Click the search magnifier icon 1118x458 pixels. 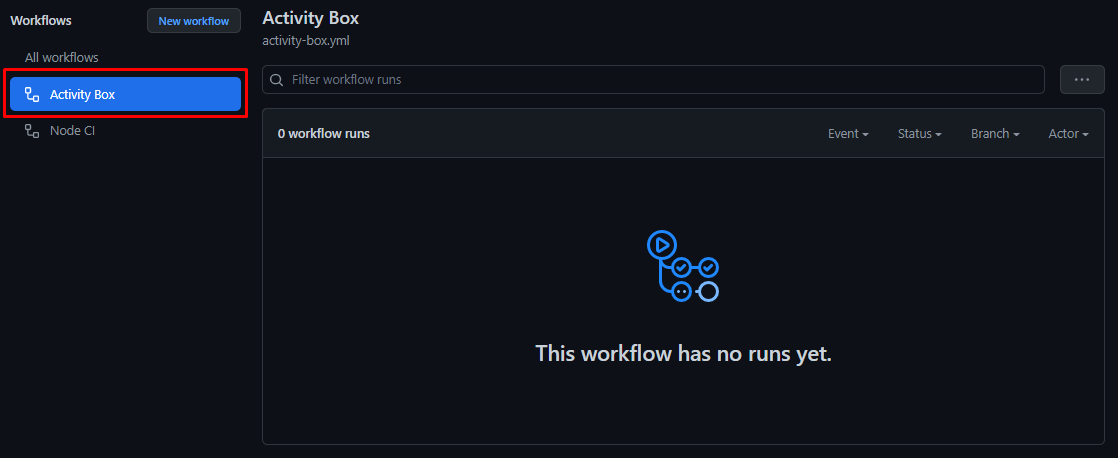tap(277, 79)
